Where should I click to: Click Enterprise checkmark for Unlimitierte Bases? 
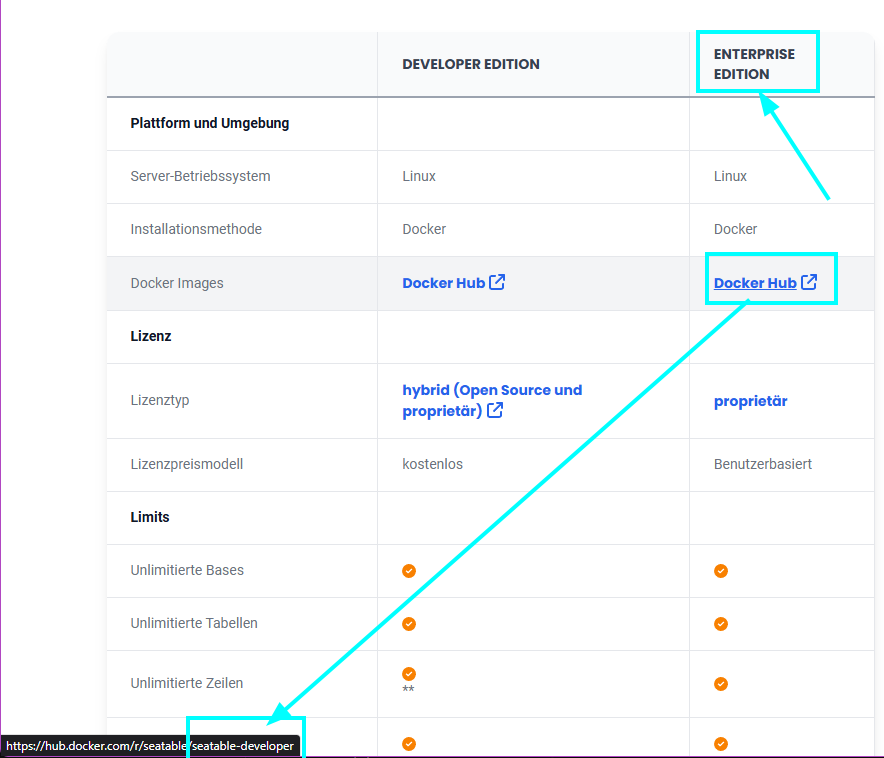click(721, 571)
